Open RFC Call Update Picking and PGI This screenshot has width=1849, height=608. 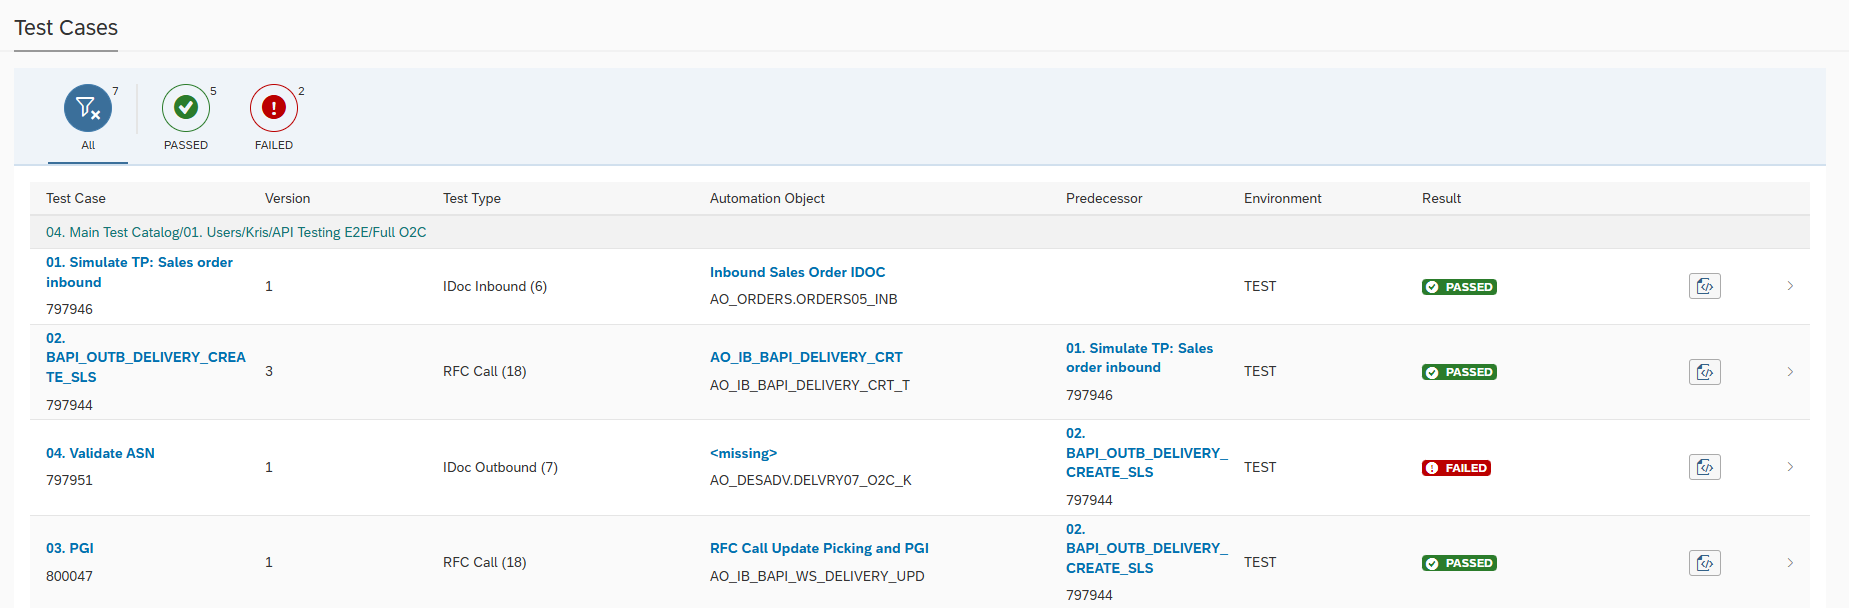[819, 548]
